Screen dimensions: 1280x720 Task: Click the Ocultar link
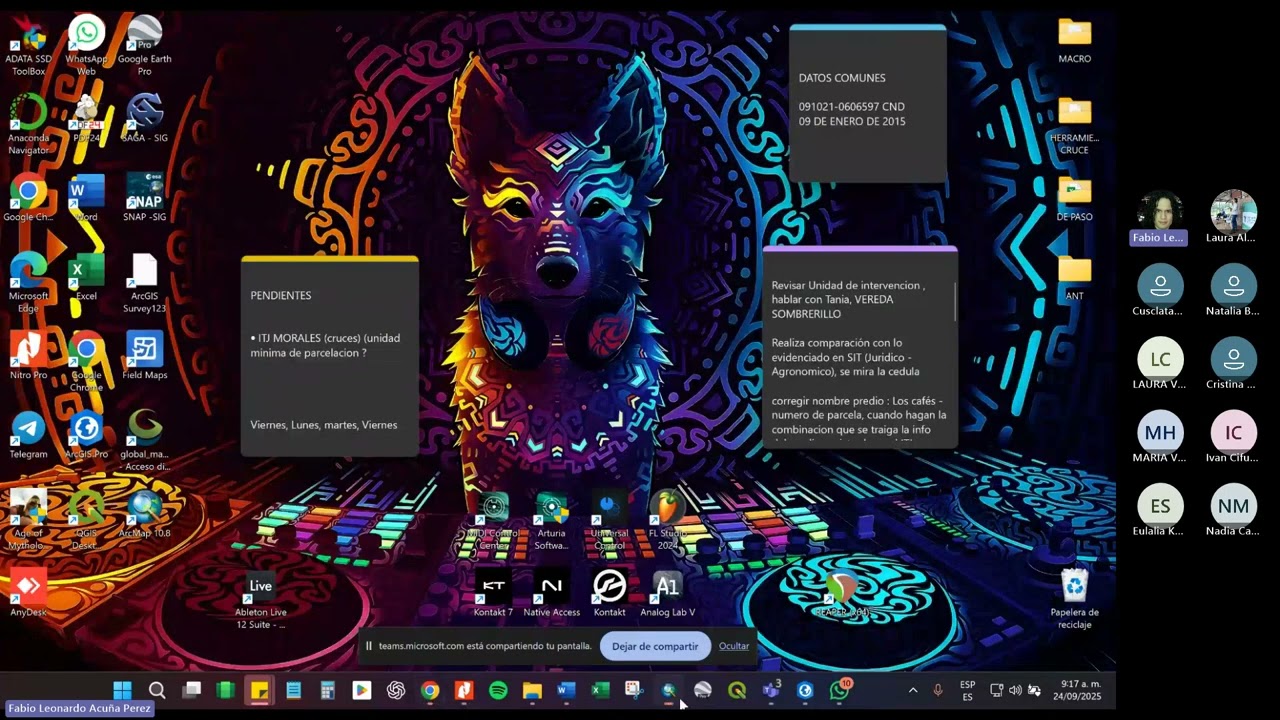click(x=734, y=646)
